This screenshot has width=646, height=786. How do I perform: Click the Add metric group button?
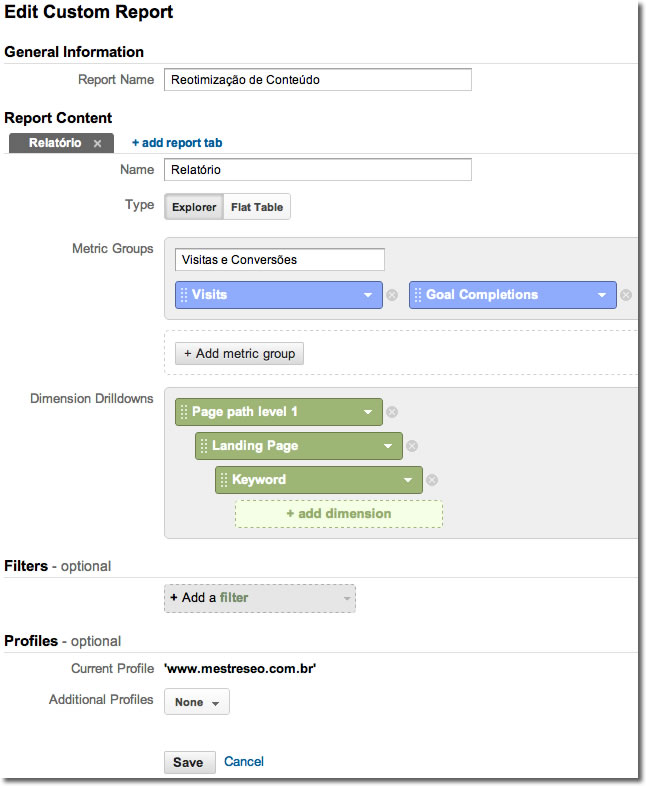(239, 354)
